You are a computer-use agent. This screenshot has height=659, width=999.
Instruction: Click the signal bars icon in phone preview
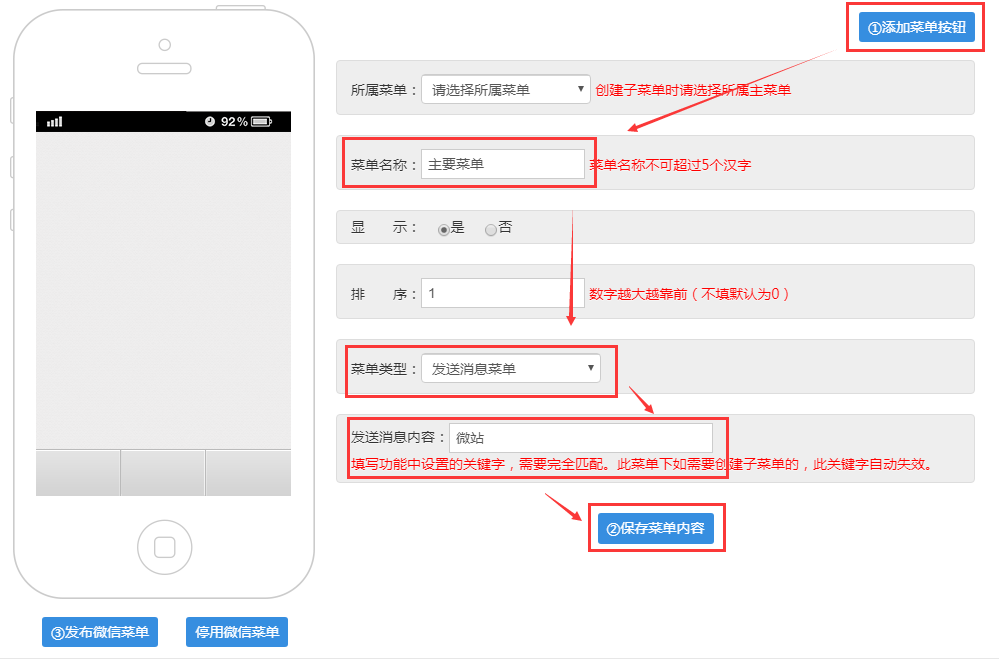[x=54, y=121]
